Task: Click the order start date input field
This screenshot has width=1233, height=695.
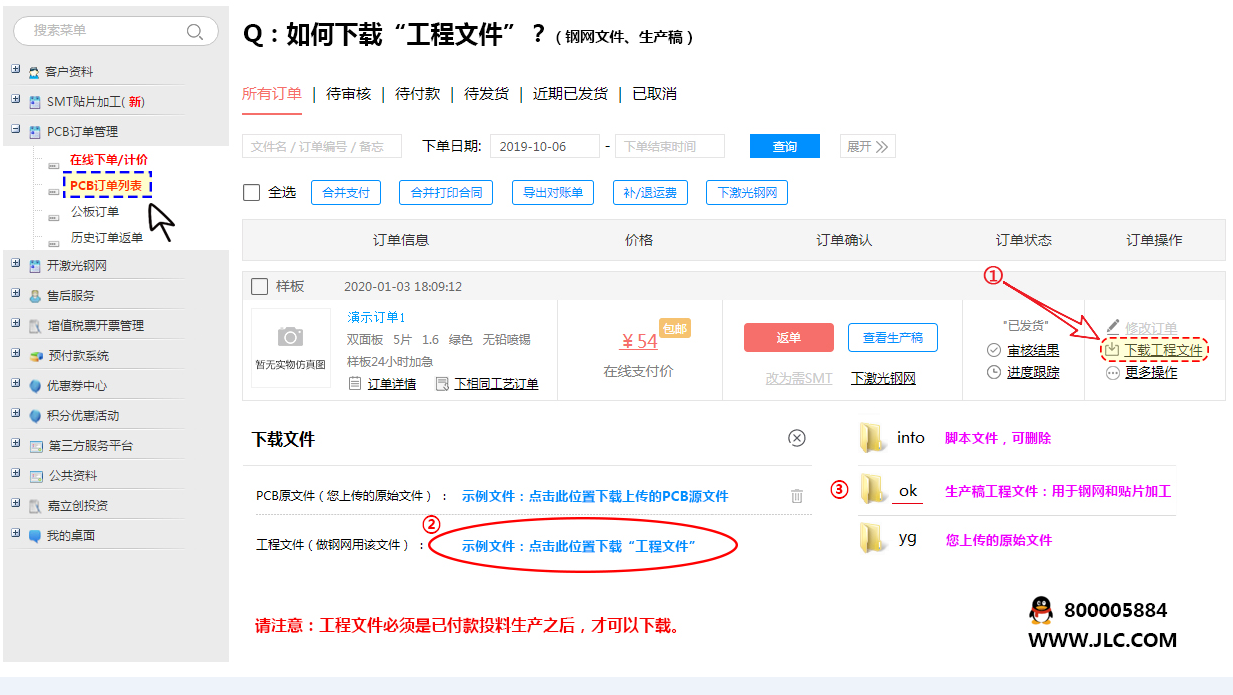Action: coord(544,147)
